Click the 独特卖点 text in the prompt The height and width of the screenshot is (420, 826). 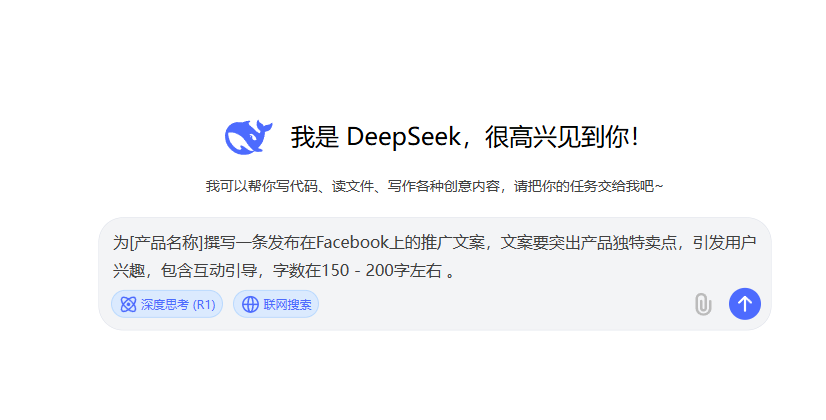click(x=644, y=242)
